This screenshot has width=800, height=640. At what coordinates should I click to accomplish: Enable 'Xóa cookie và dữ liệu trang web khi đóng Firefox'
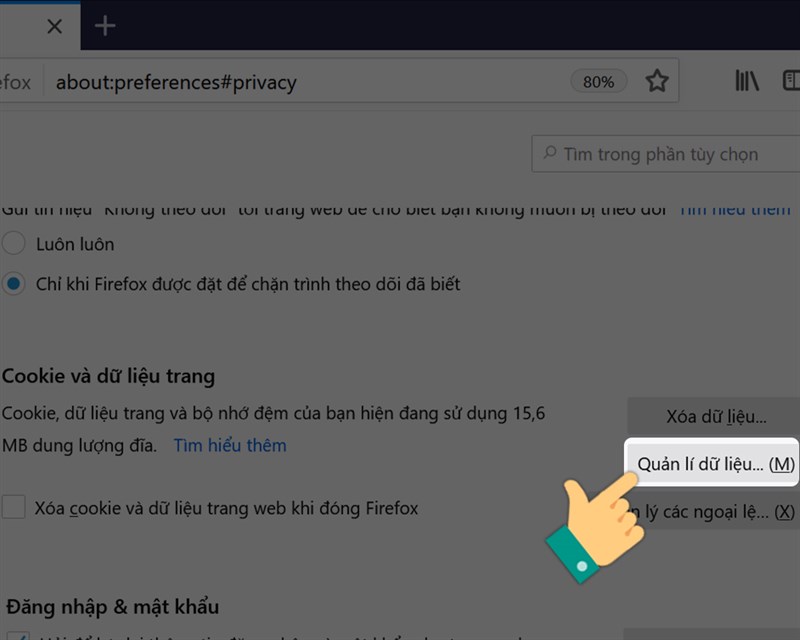tap(14, 507)
